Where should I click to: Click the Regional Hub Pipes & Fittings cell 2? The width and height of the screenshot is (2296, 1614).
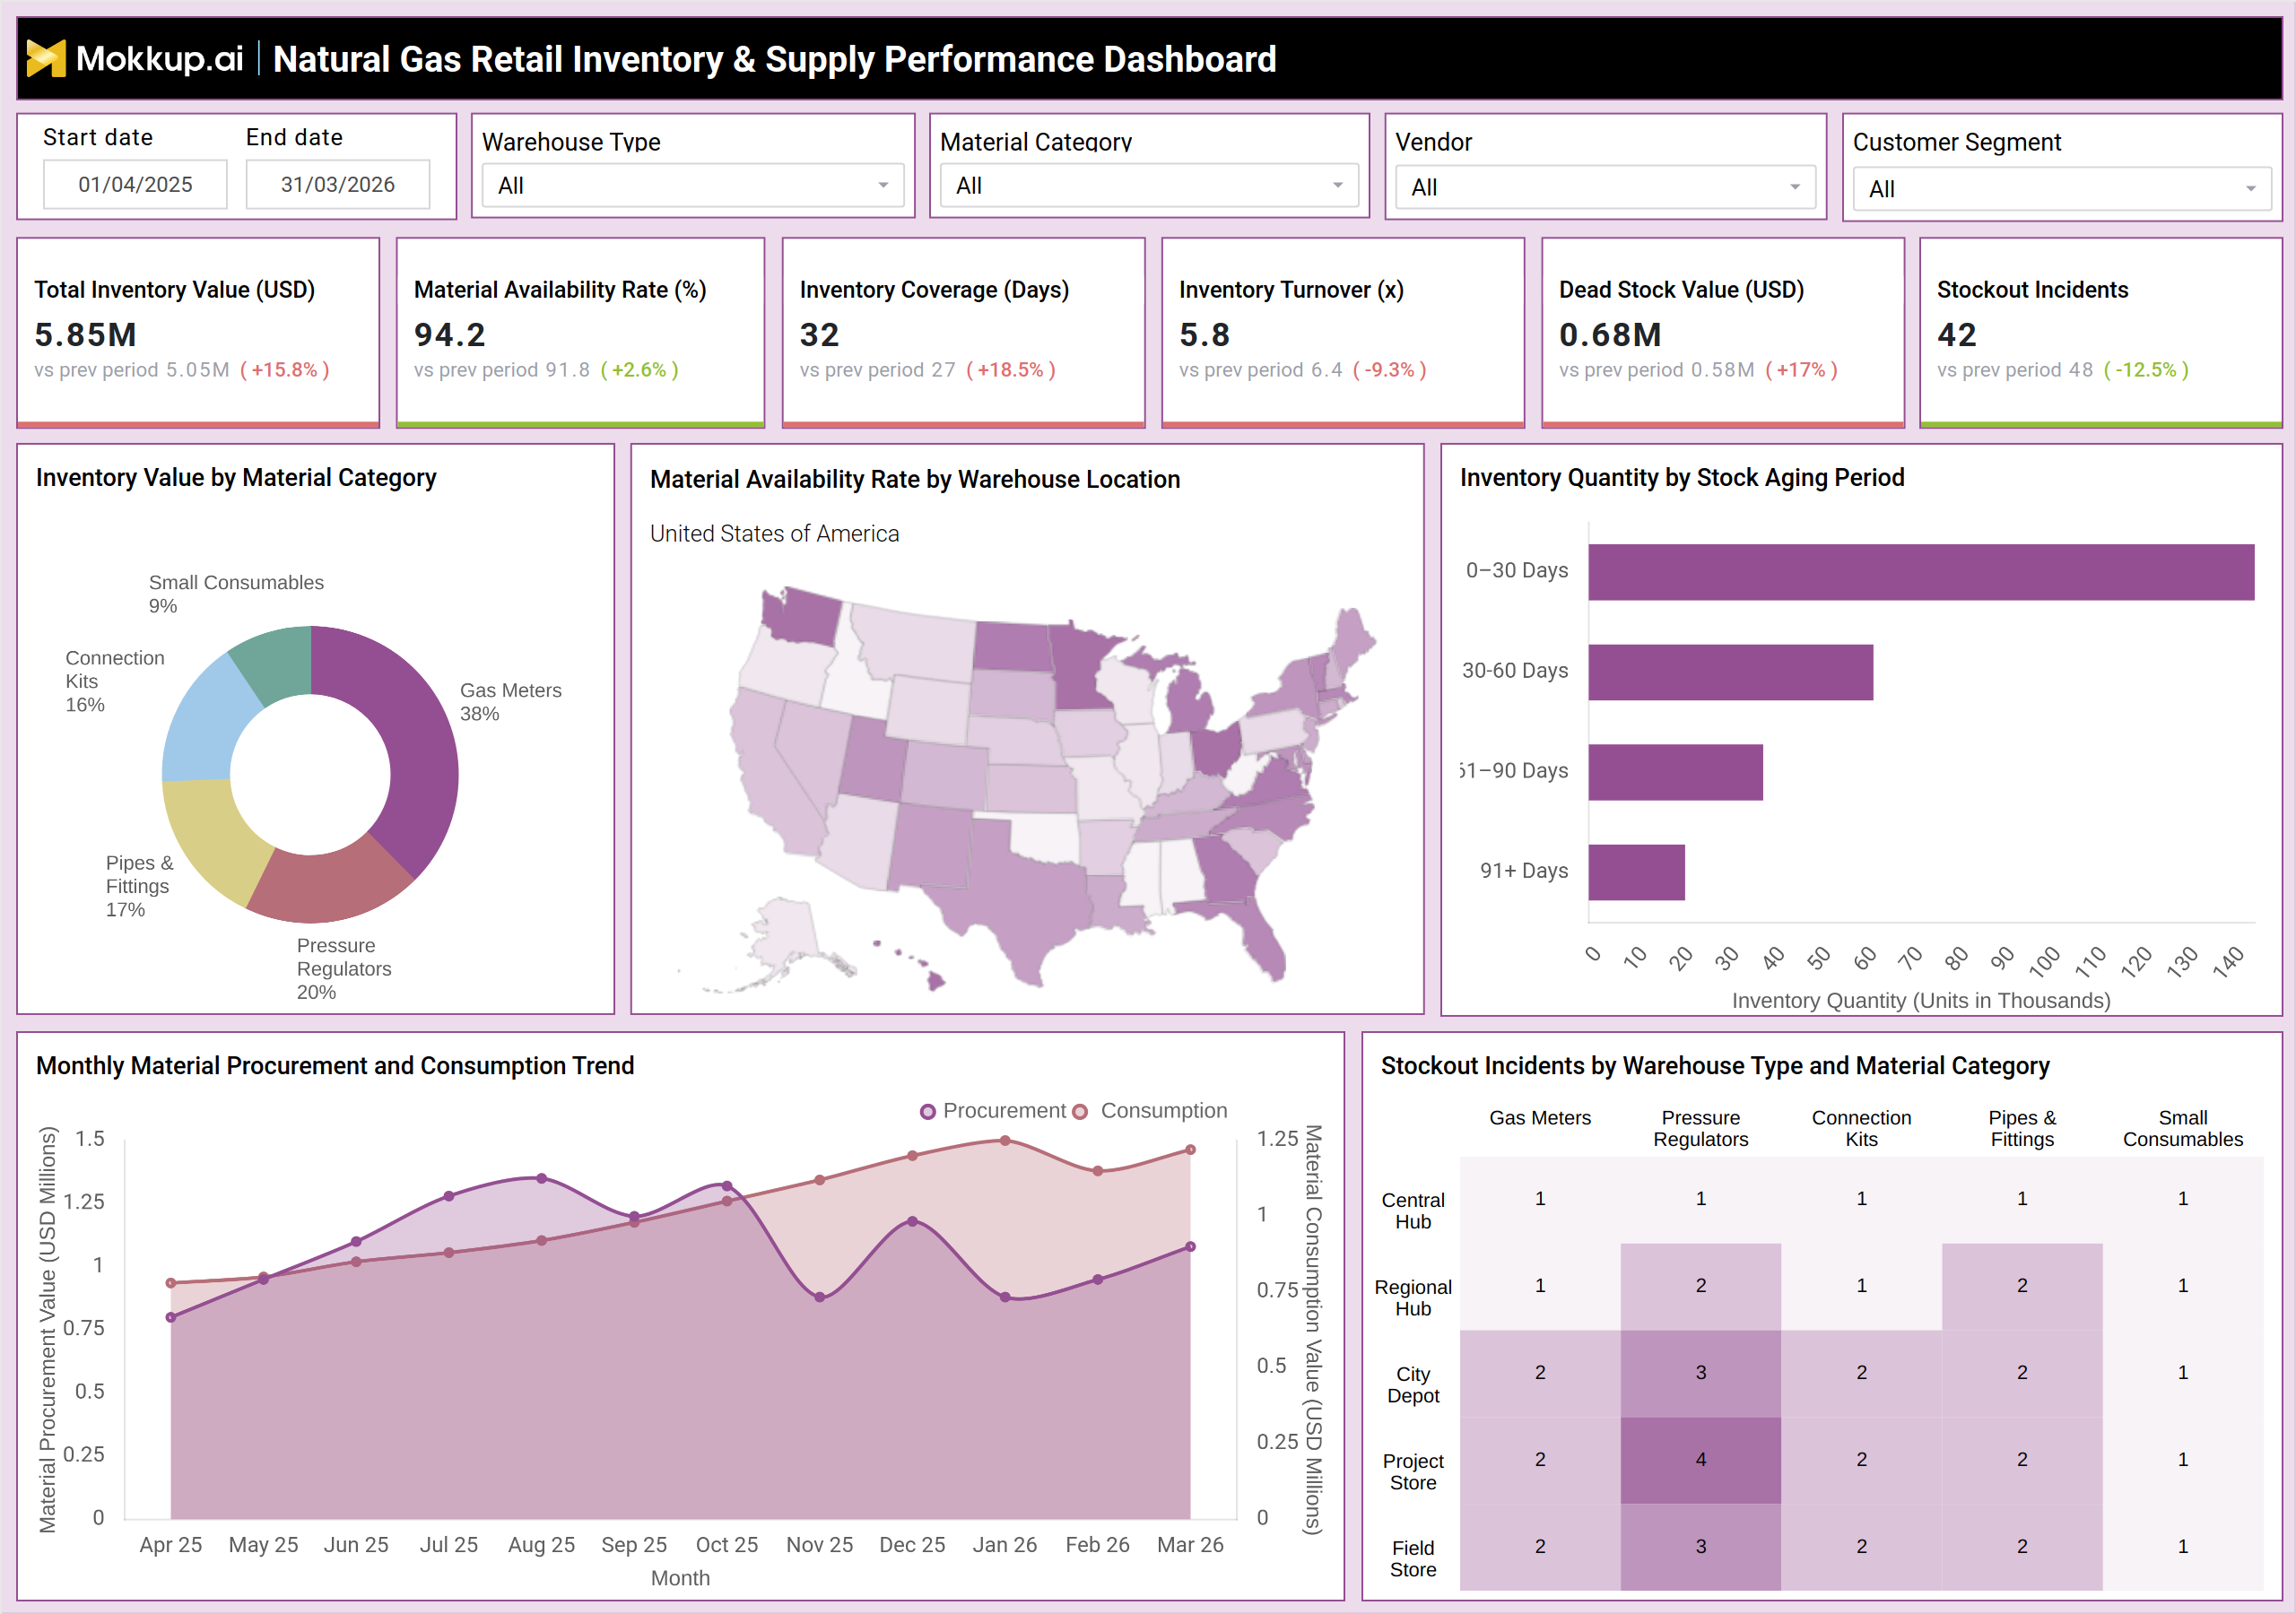(x=2022, y=1286)
